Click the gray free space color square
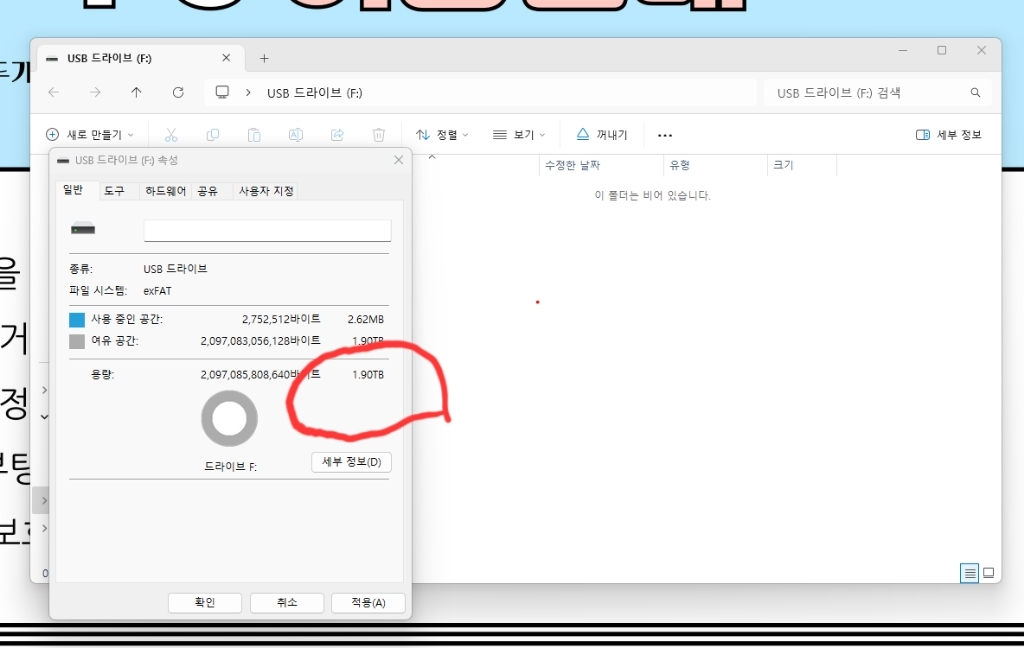Image resolution: width=1024 pixels, height=648 pixels. (77, 341)
